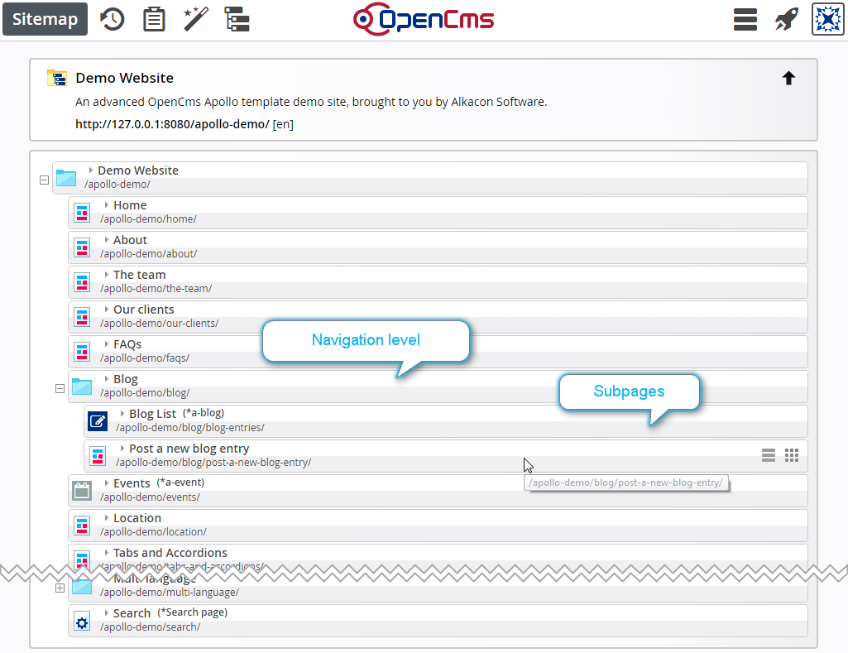This screenshot has height=653, width=848.
Task: Switch to grid view on new blog entry
Action: coord(791,455)
